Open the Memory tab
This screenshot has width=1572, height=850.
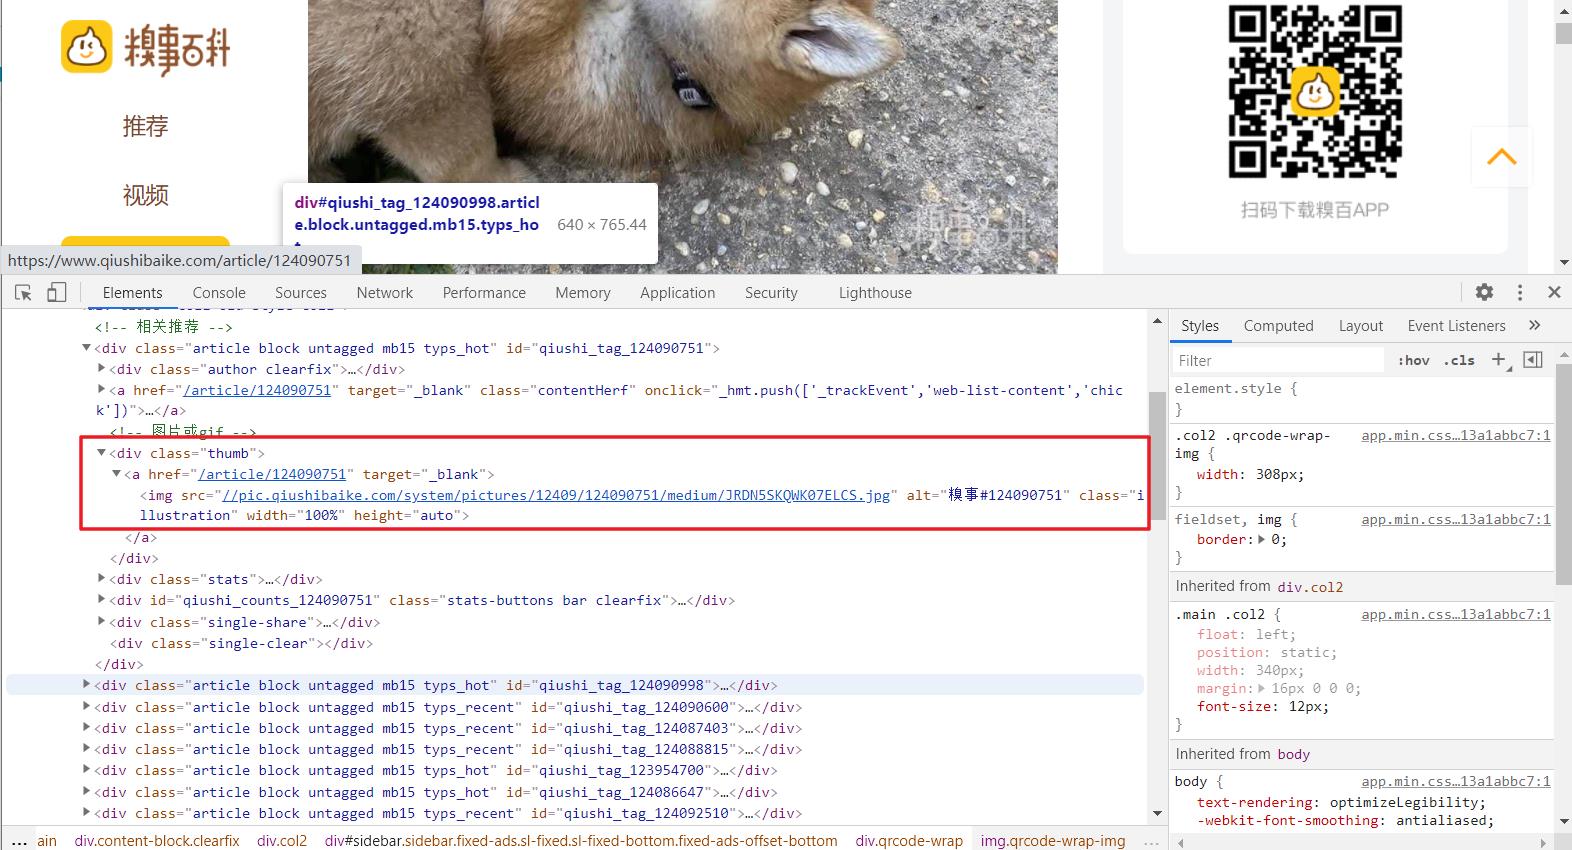coord(583,293)
